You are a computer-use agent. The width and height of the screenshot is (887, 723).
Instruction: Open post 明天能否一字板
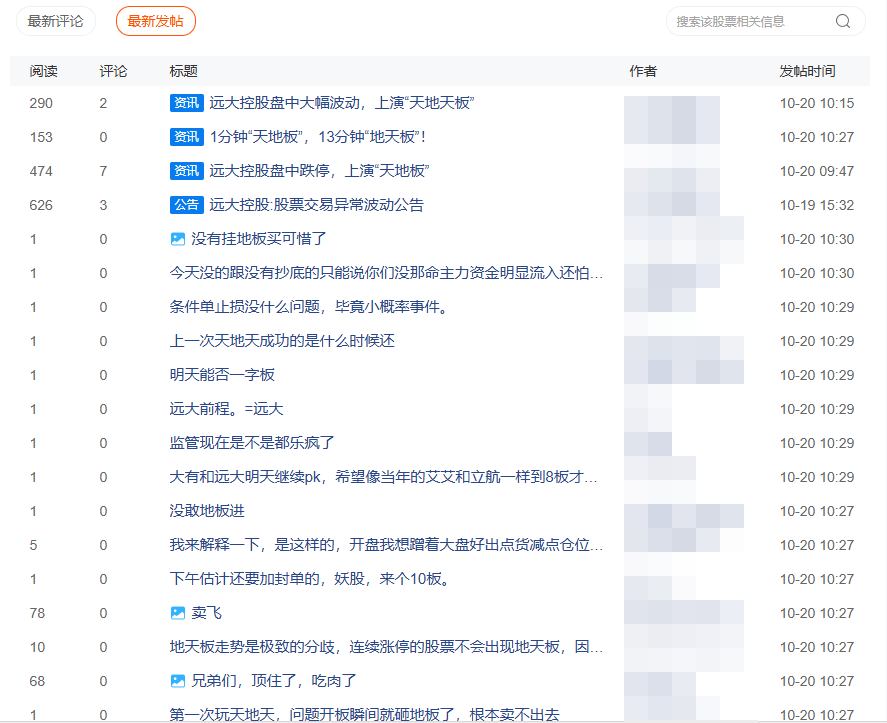point(222,375)
